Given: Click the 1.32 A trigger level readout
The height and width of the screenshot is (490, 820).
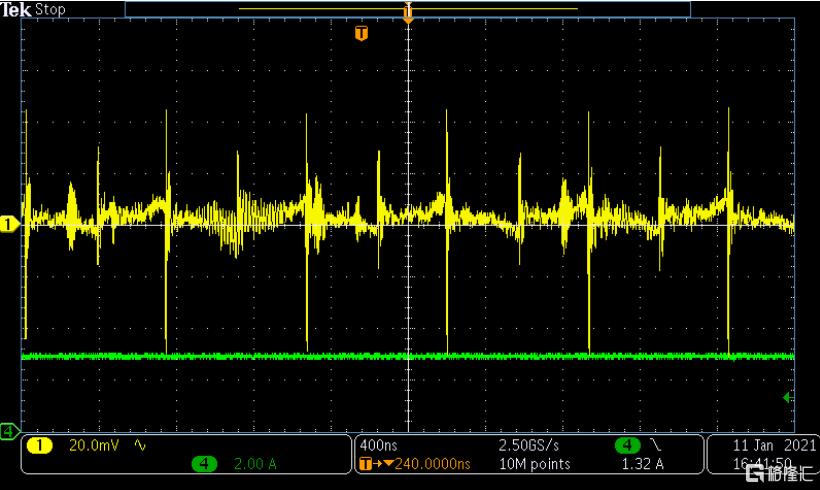Looking at the screenshot, I should point(642,464).
